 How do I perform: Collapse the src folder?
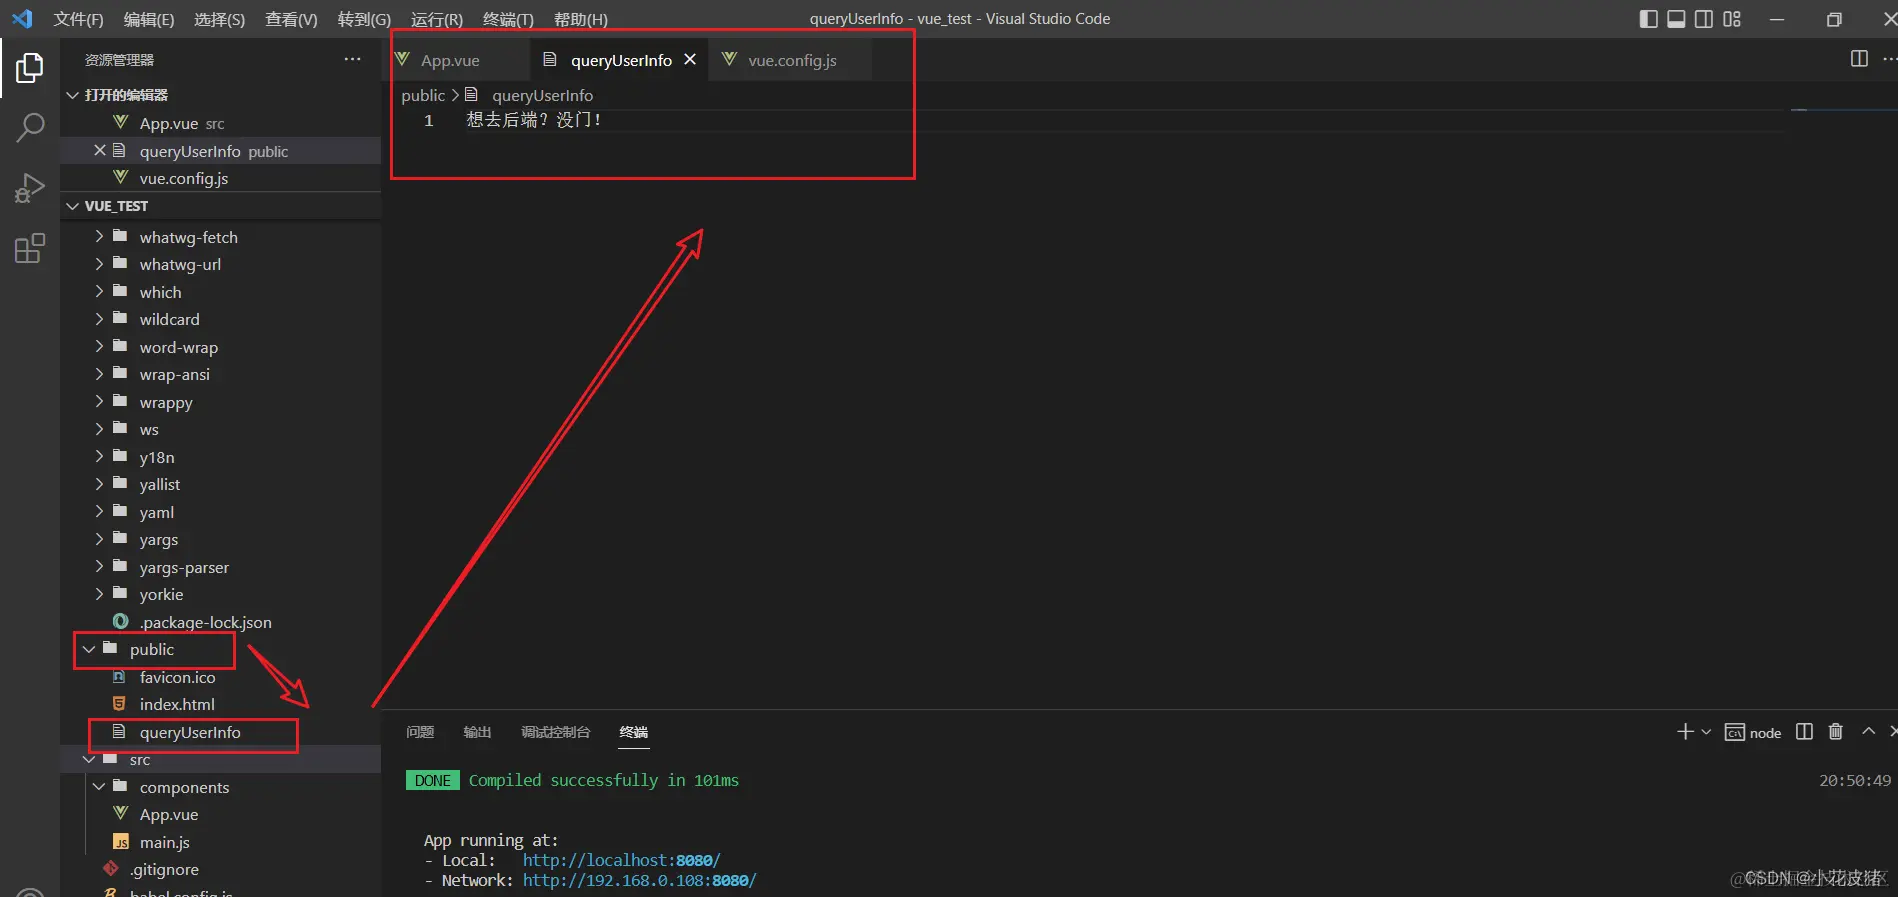pos(89,760)
